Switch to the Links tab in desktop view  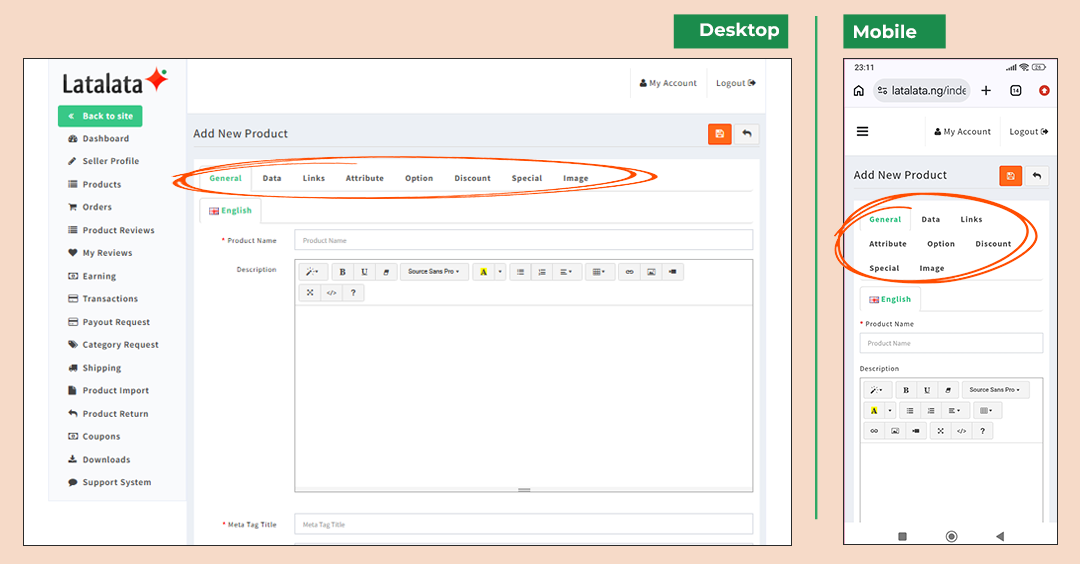[313, 178]
